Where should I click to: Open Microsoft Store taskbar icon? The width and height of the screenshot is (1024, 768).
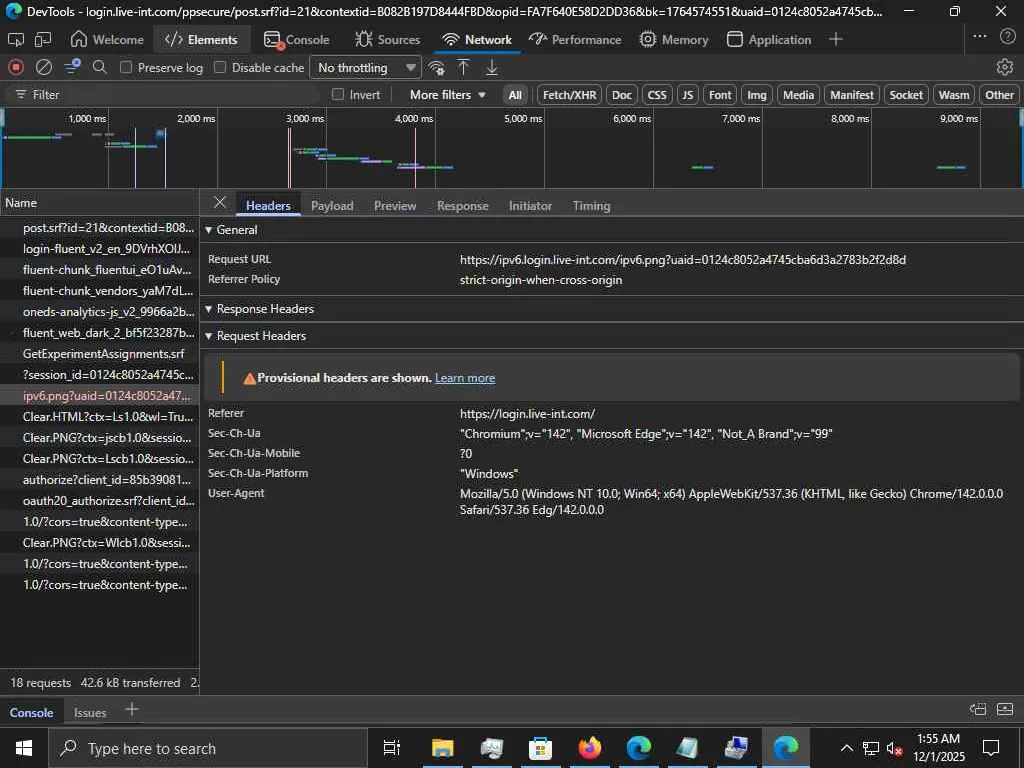(x=540, y=748)
